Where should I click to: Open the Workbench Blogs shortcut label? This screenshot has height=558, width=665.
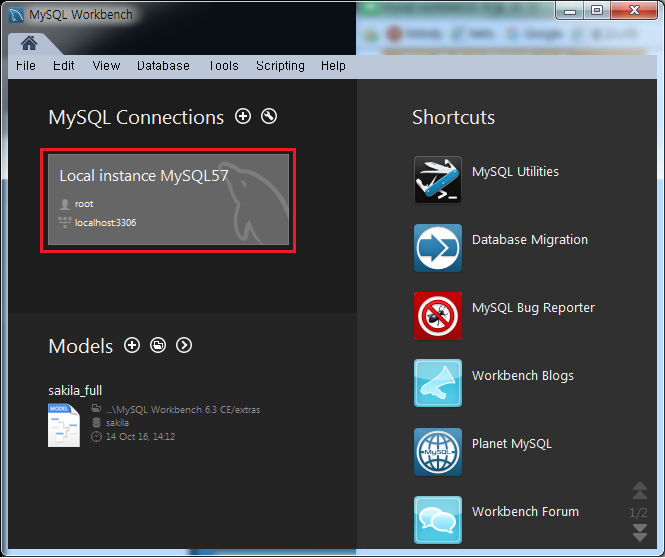pos(523,376)
